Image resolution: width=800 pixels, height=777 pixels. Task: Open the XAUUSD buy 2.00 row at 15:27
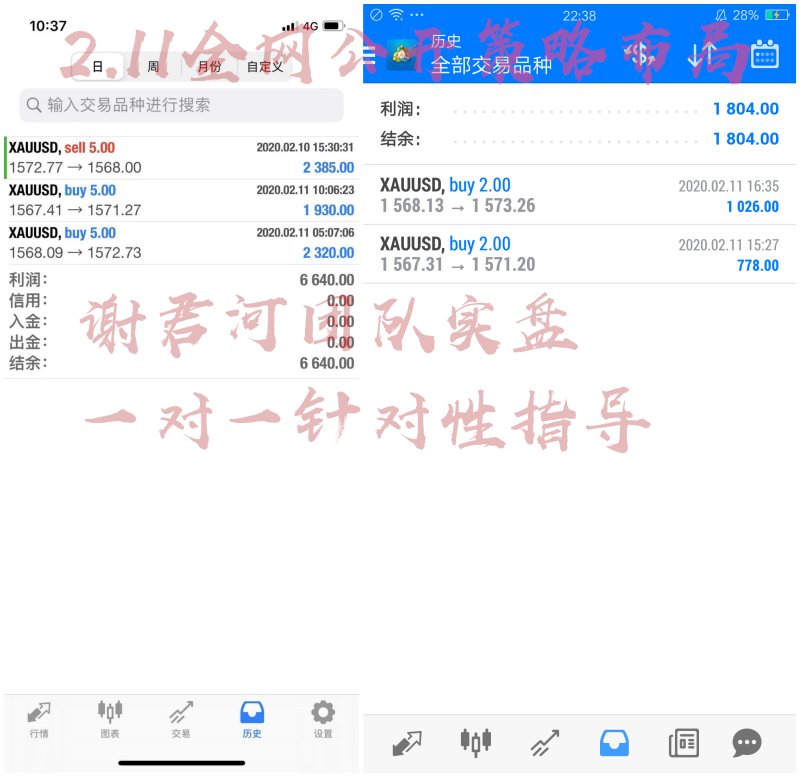(580, 254)
